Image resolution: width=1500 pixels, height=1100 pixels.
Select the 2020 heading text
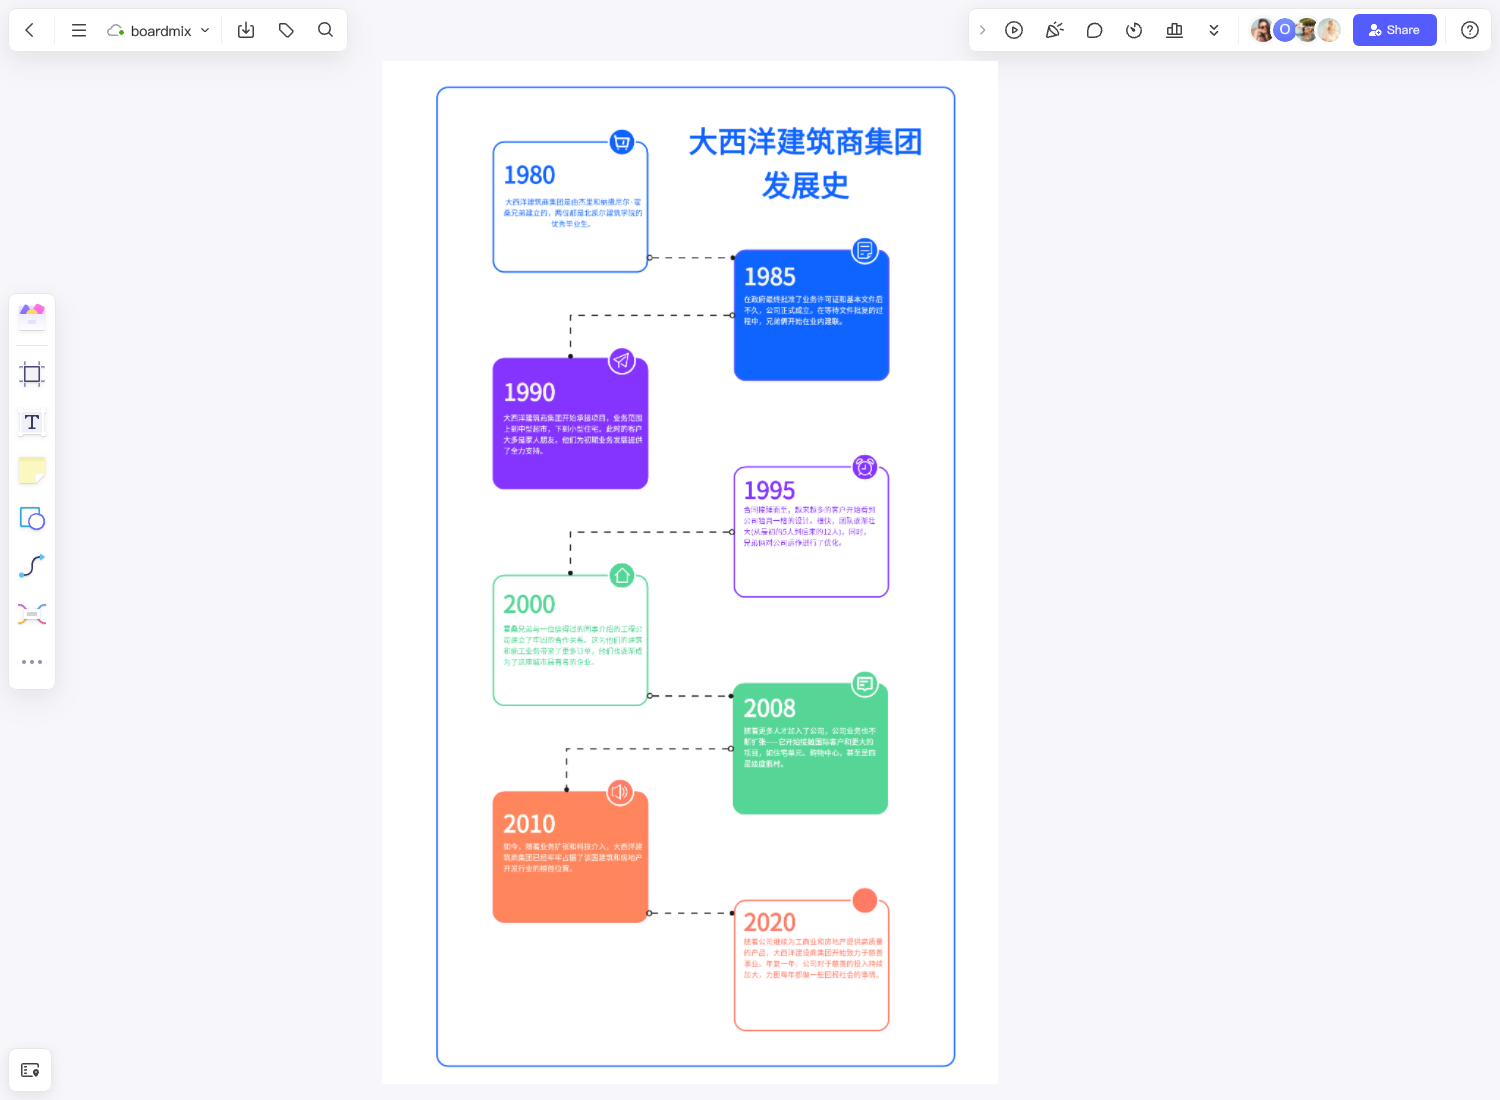pos(770,922)
